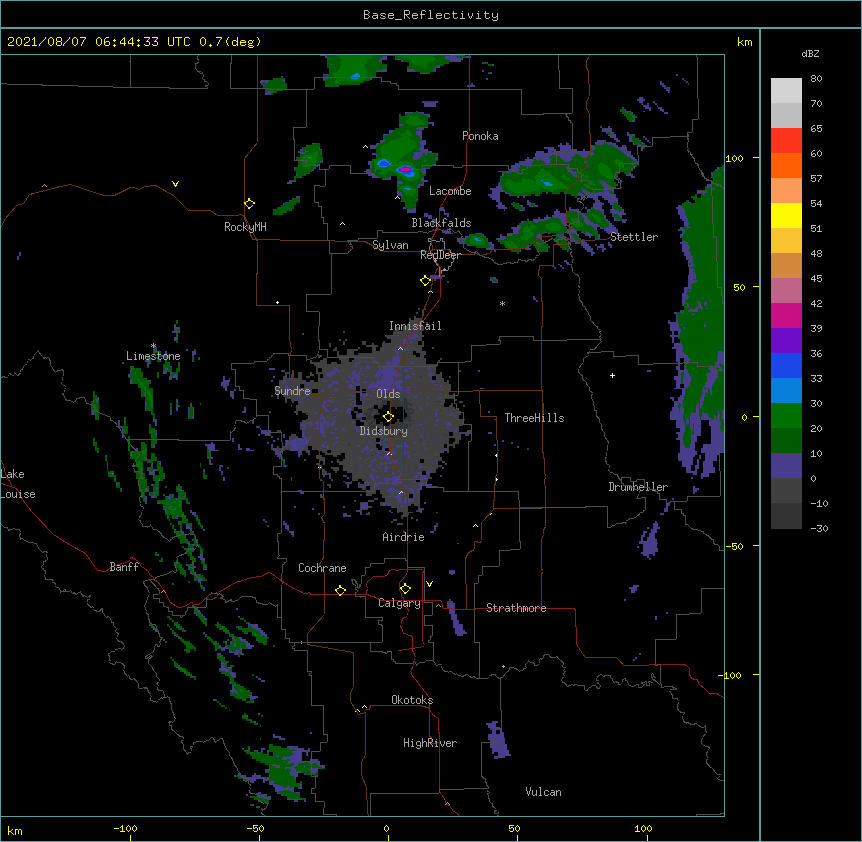862x842 pixels.
Task: Select the radar site diamond between Olds and Didsbury
Action: [x=388, y=417]
